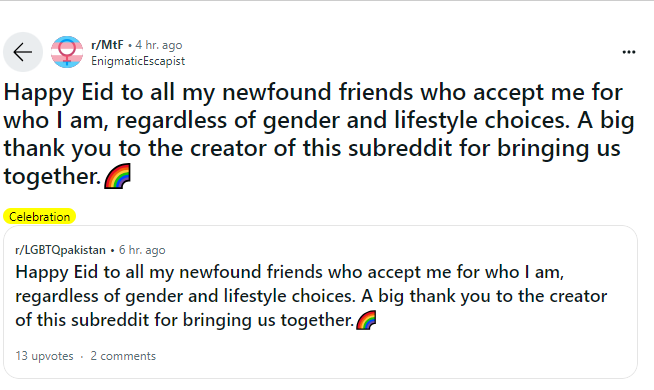The width and height of the screenshot is (654, 390).
Task: Visit the r/MtF subreddit link
Action: 107,45
